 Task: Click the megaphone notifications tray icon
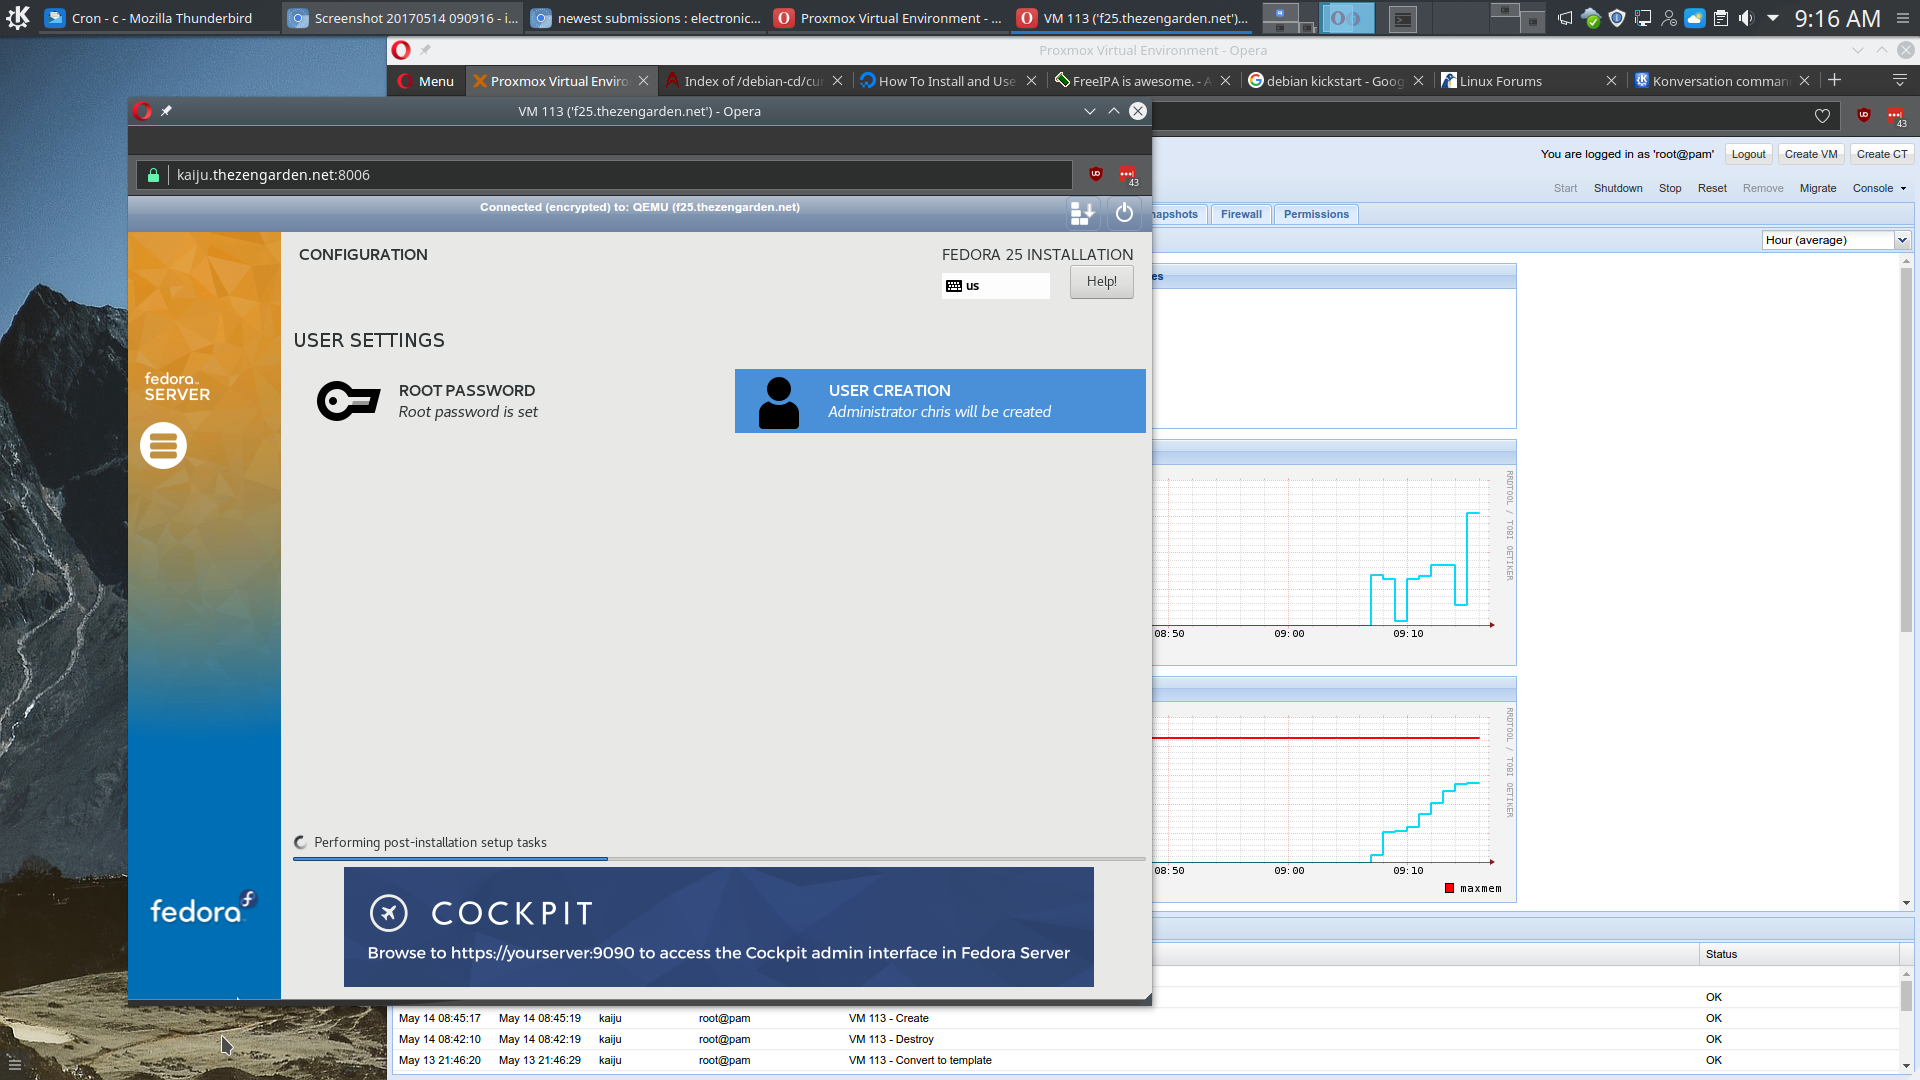click(x=1565, y=18)
